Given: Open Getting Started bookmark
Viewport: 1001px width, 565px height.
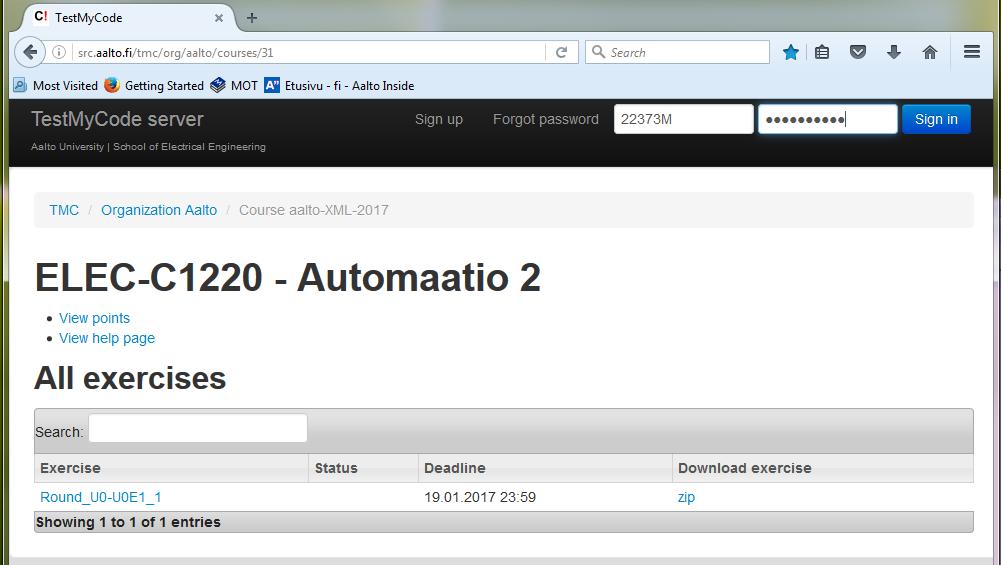Looking at the screenshot, I should click(x=154, y=86).
